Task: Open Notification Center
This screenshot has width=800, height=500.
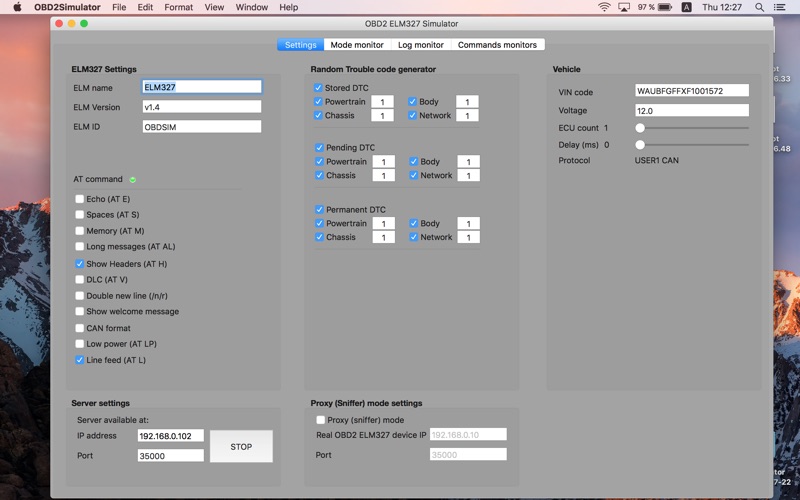Action: click(x=779, y=7)
